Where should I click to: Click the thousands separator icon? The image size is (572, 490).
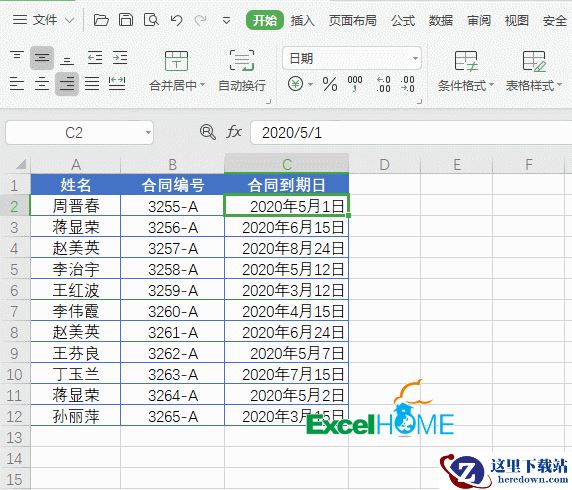point(355,84)
